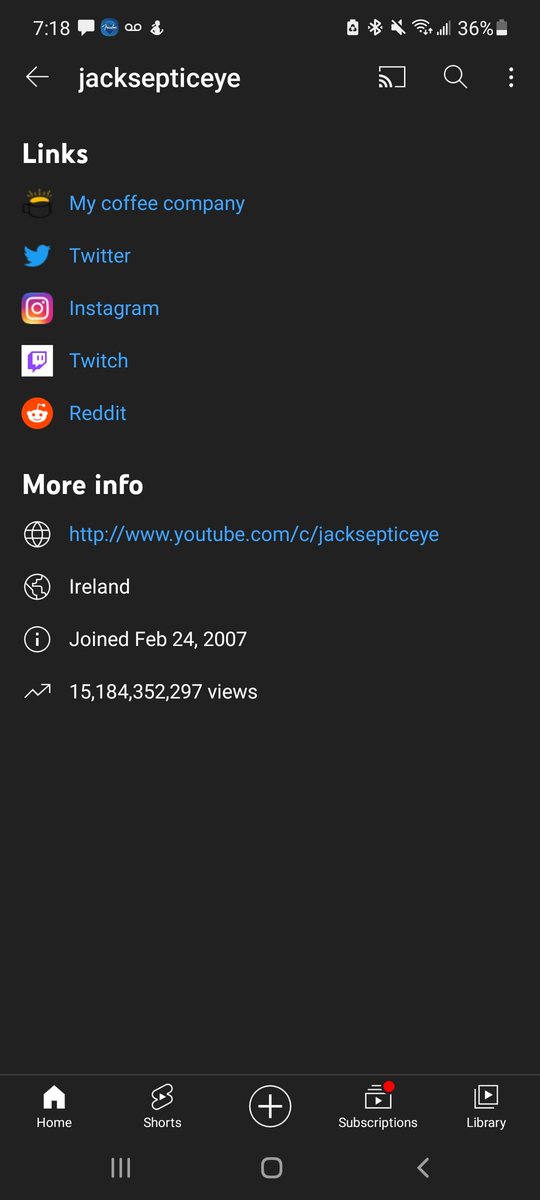Open the Twitter link

pos(100,256)
